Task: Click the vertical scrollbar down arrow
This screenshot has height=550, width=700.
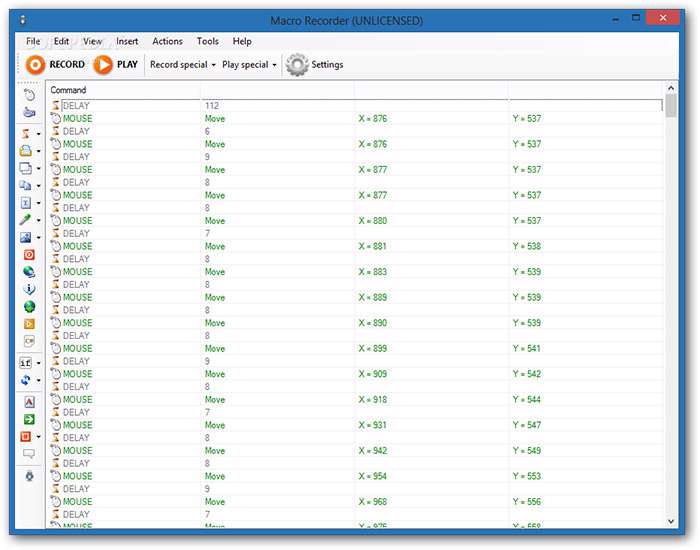Action: 670,520
